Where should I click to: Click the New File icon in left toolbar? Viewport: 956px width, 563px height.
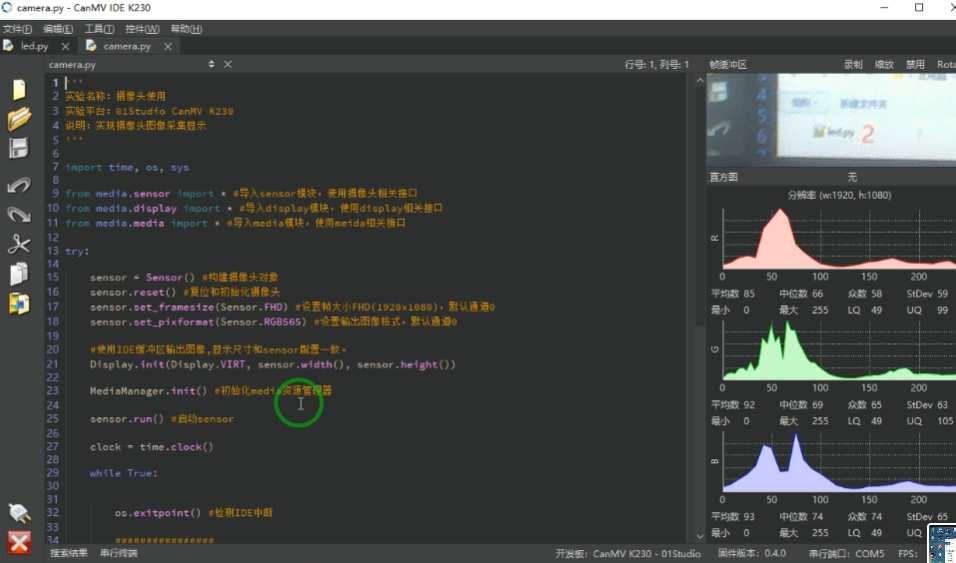point(19,90)
